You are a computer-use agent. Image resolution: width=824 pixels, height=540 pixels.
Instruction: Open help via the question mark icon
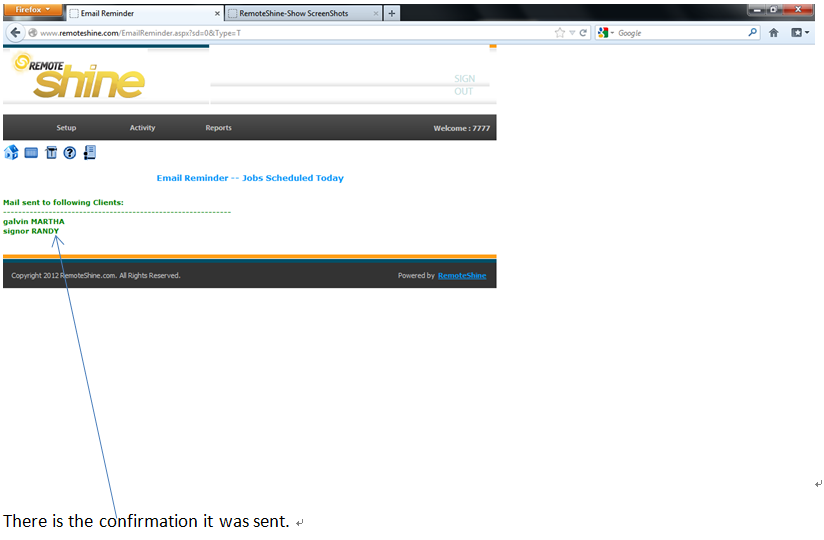[70, 153]
